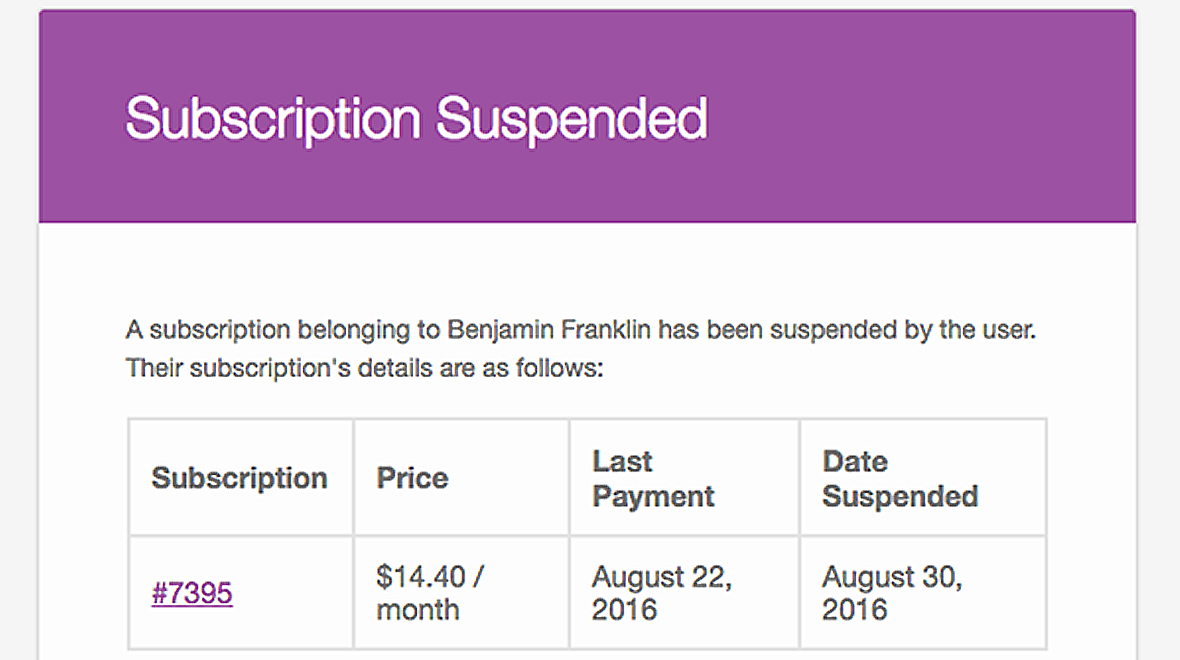Click the "Subscription Suspended" heading
1180x660 pixels.
[x=416, y=118]
